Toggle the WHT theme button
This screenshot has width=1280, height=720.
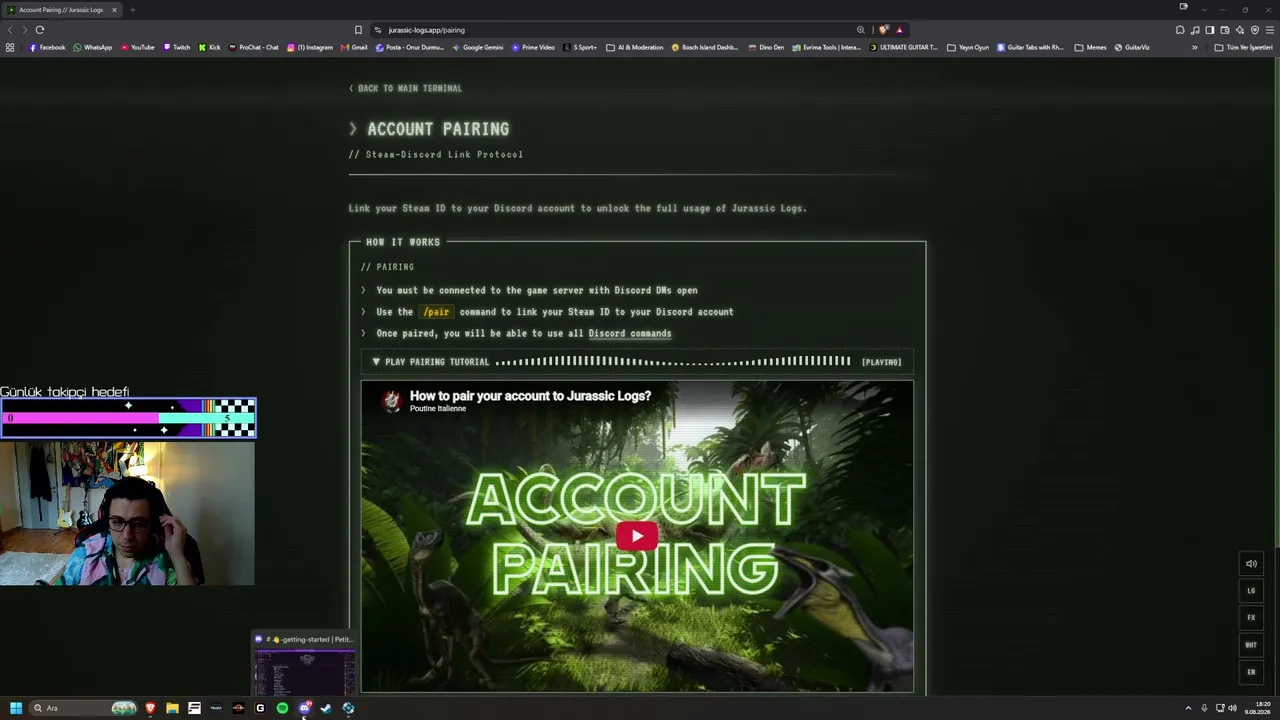click(1251, 645)
